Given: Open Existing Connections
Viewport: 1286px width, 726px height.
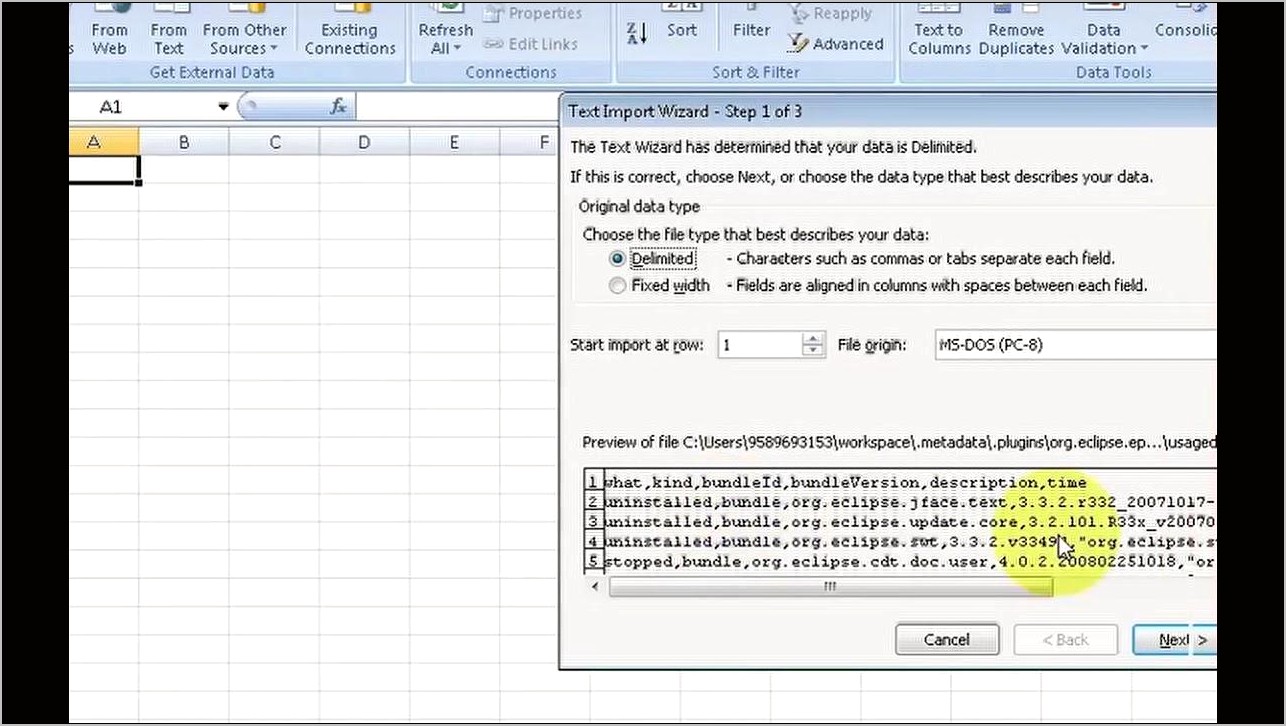Looking at the screenshot, I should tap(350, 30).
